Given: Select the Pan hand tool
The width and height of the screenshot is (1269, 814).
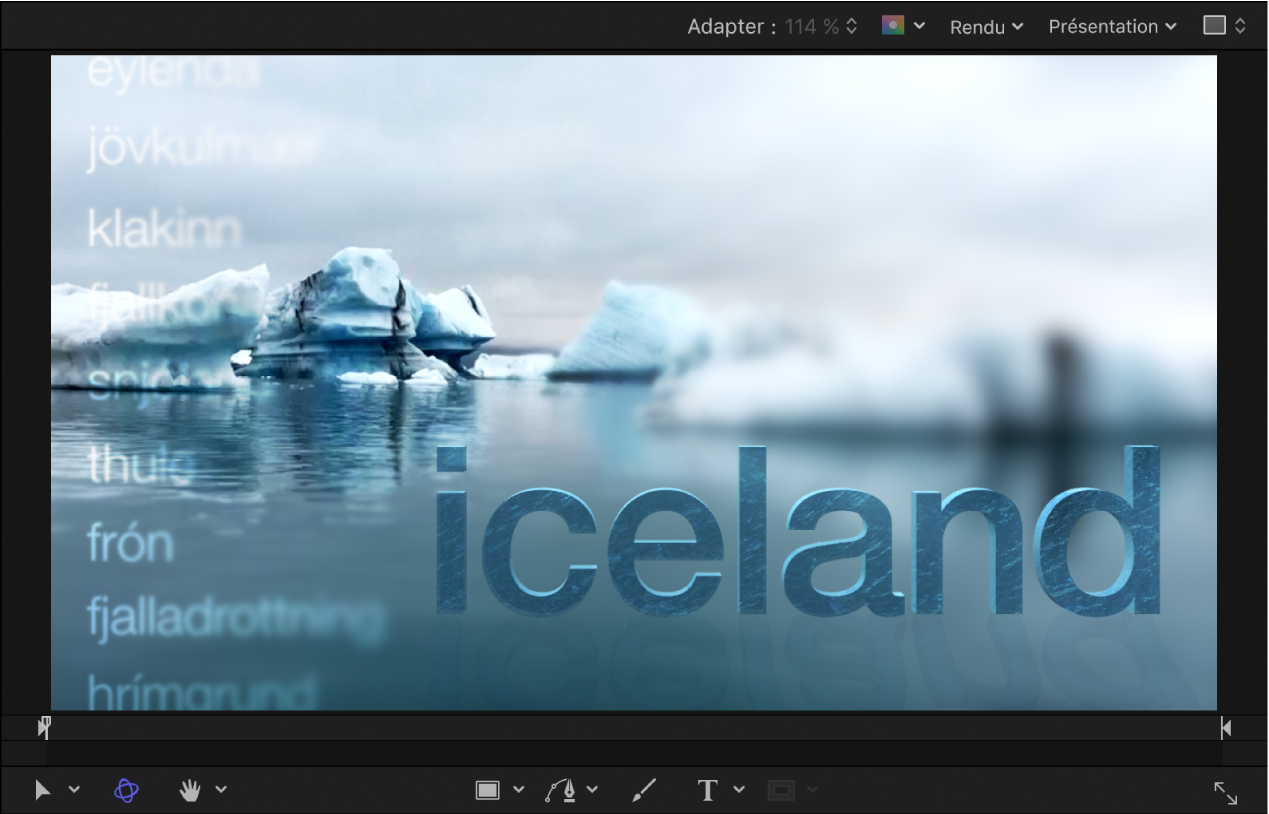Looking at the screenshot, I should click(x=190, y=790).
